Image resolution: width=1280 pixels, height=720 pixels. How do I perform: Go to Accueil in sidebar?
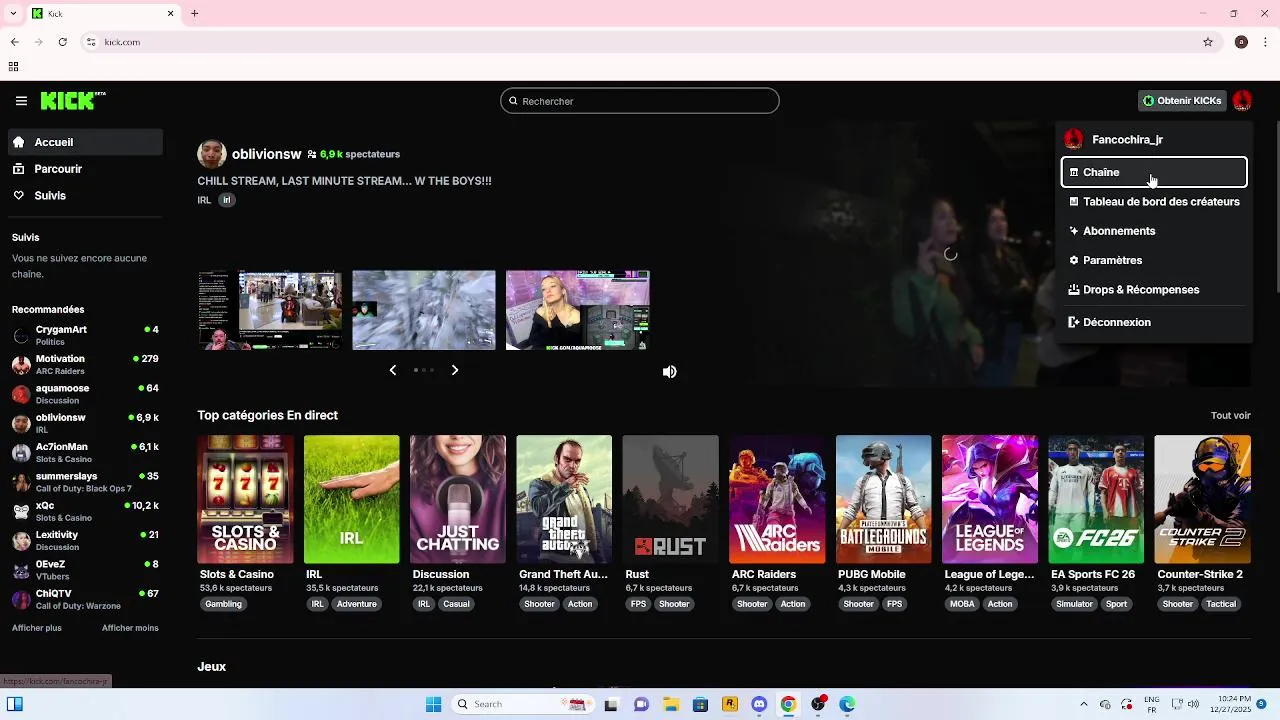(85, 142)
